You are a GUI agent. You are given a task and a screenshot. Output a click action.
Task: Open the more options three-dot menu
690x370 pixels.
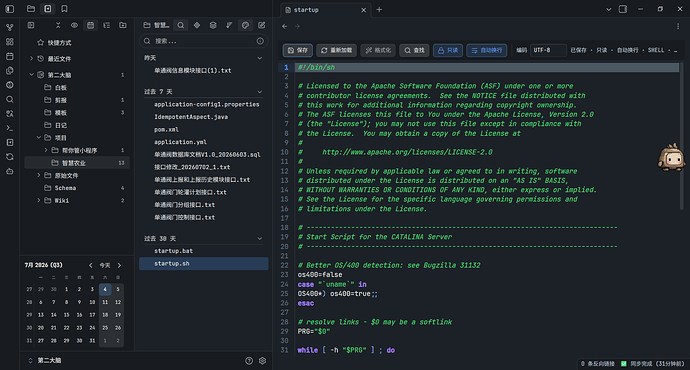tap(678, 26)
